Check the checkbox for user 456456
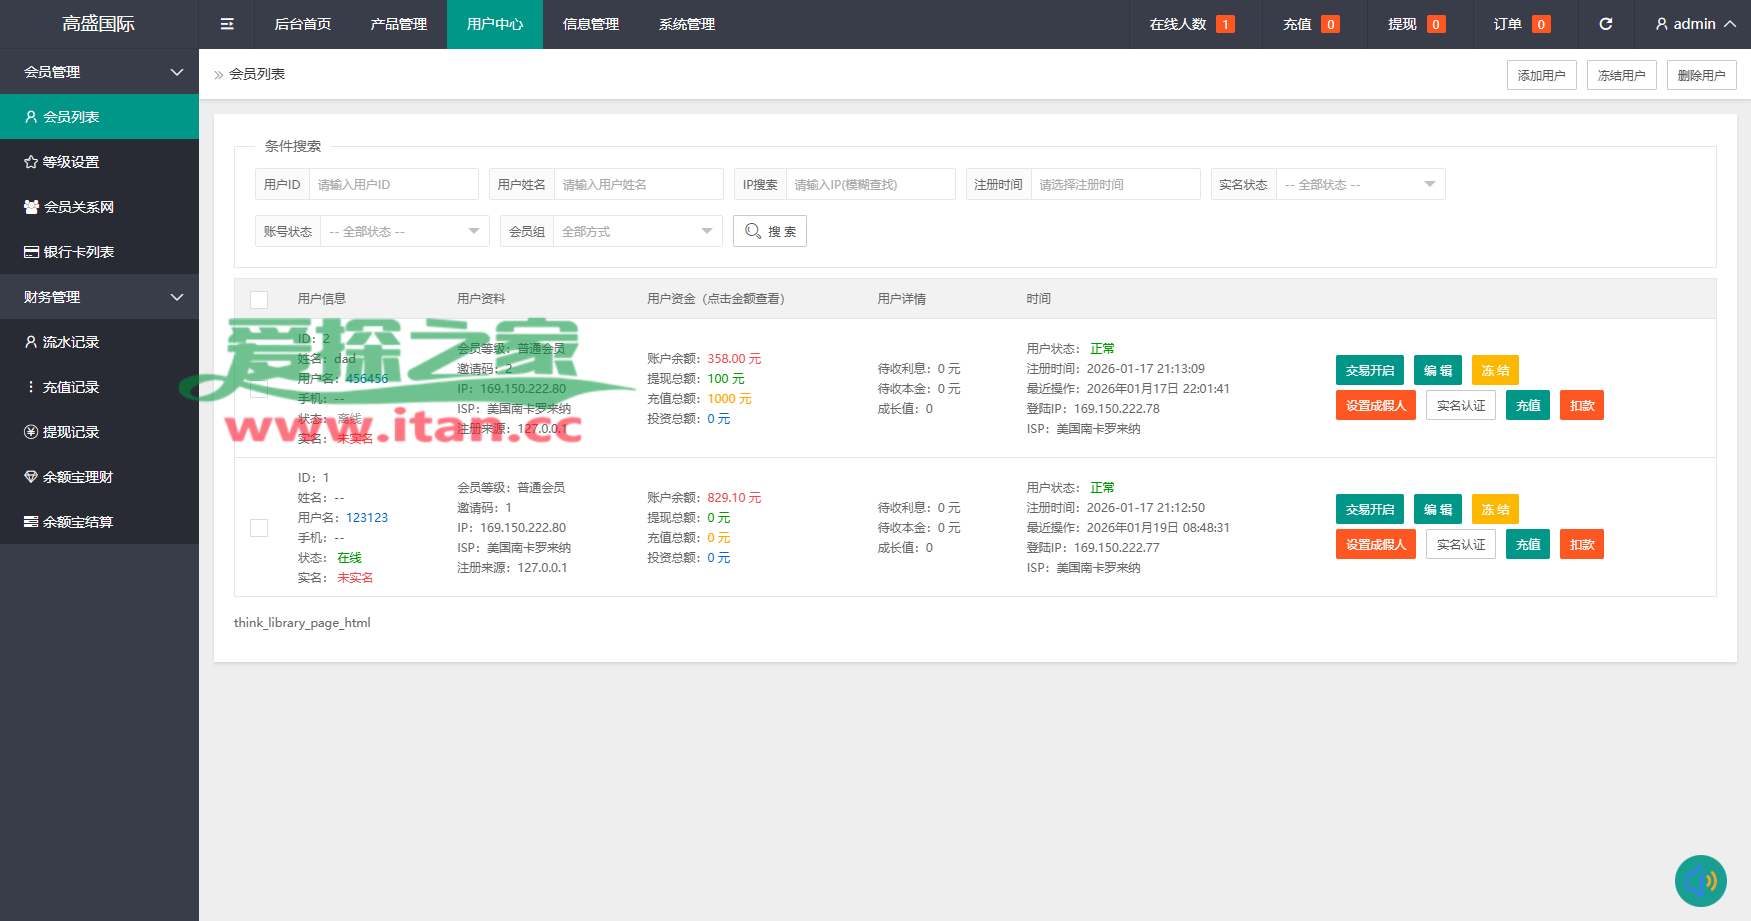 click(x=259, y=389)
